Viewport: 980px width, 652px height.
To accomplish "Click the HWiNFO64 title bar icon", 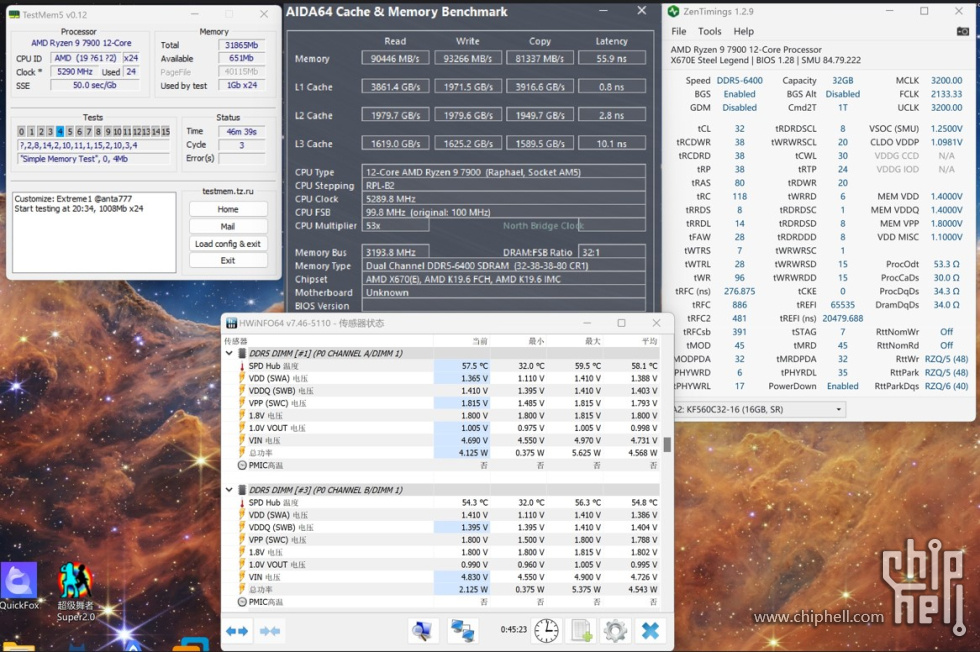I will 231,323.
